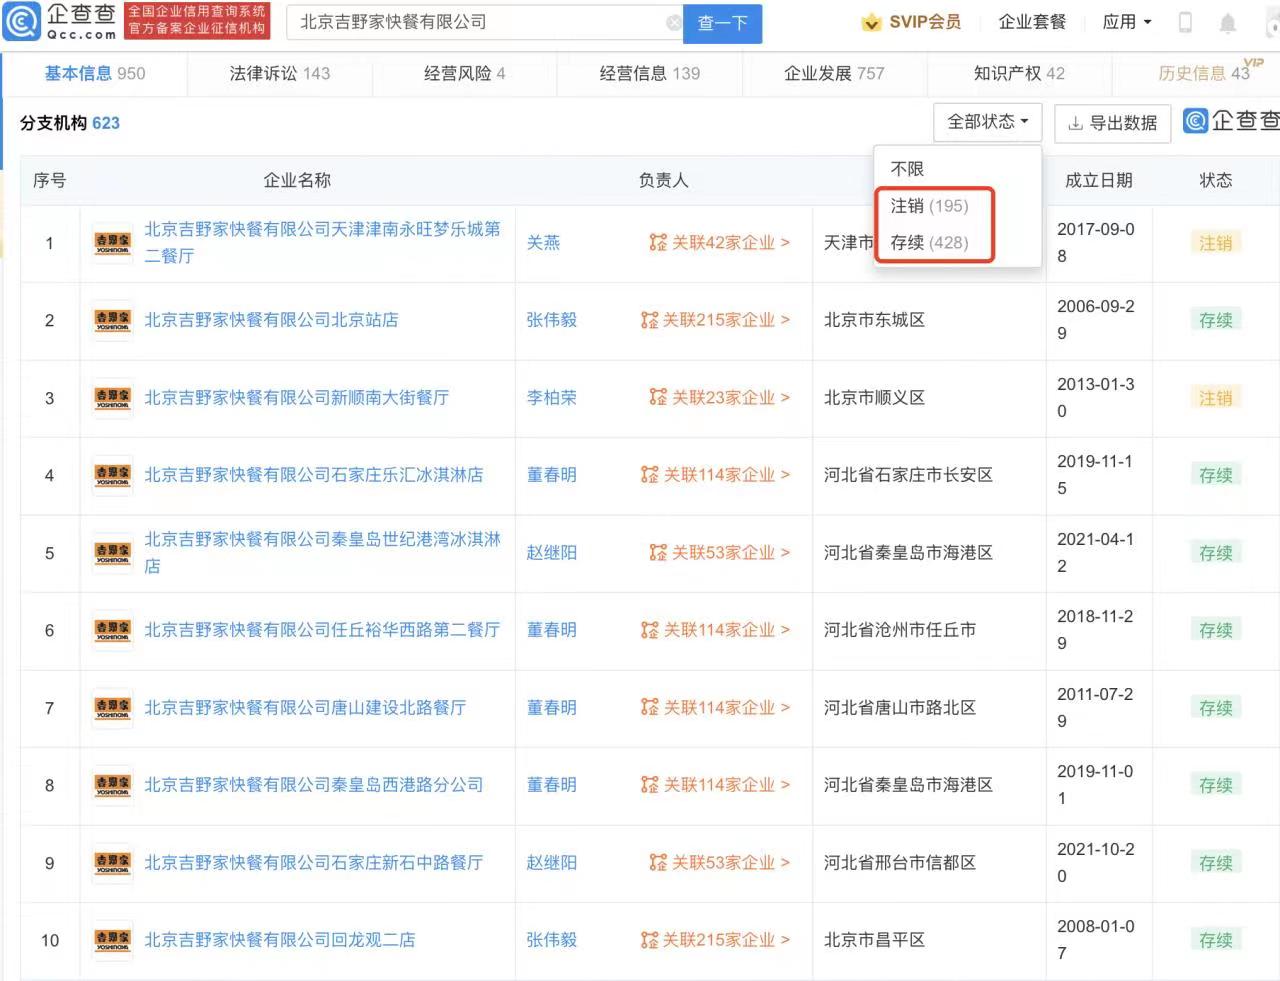The image size is (1280, 981).
Task: Click 注销 status tag in row 1
Action: click(1216, 243)
